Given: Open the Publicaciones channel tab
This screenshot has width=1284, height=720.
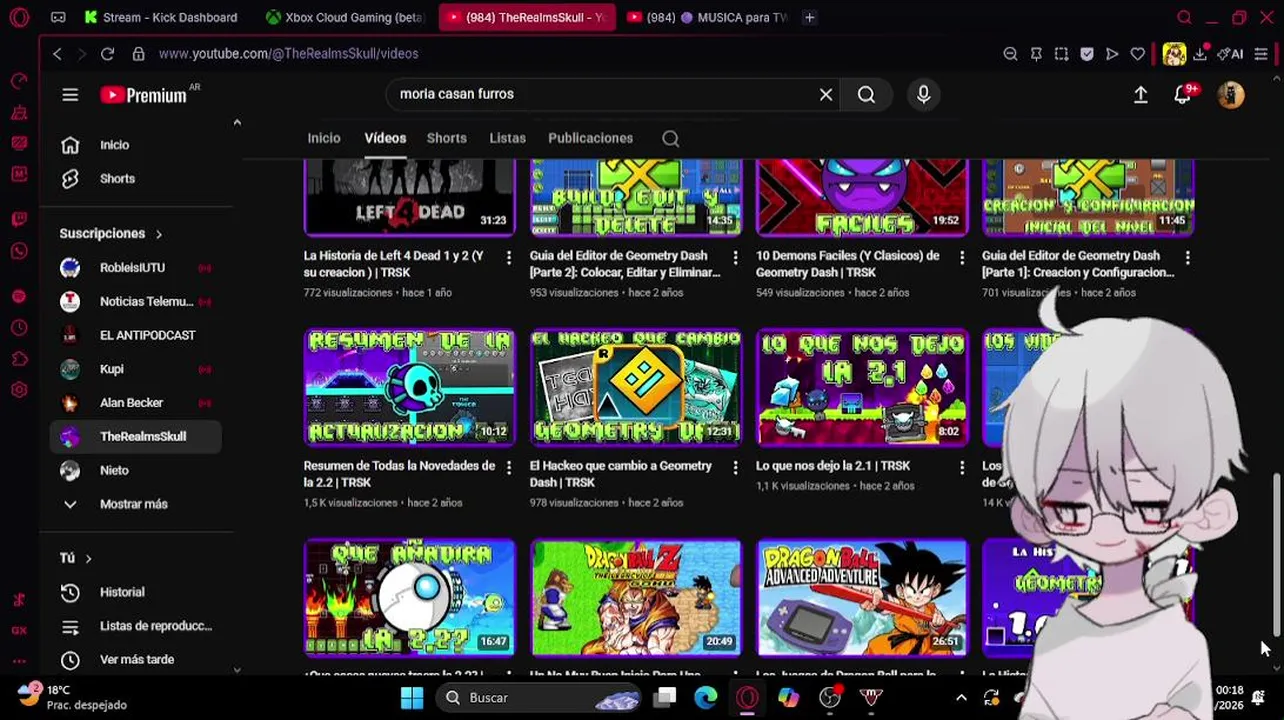Looking at the screenshot, I should coord(590,138).
